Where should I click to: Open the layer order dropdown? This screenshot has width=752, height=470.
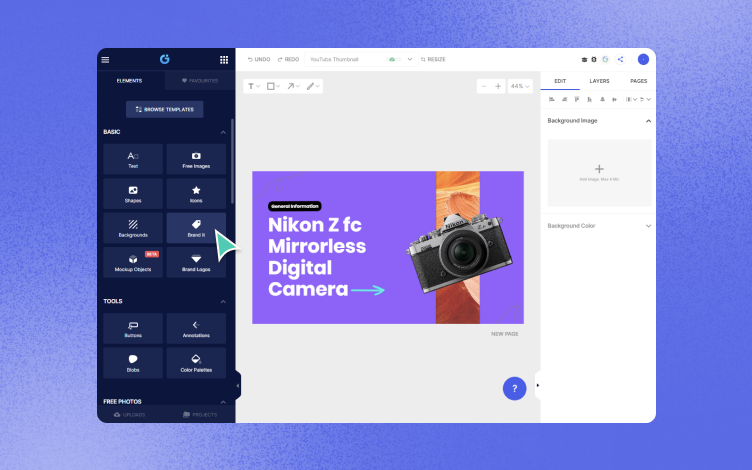coord(645,99)
